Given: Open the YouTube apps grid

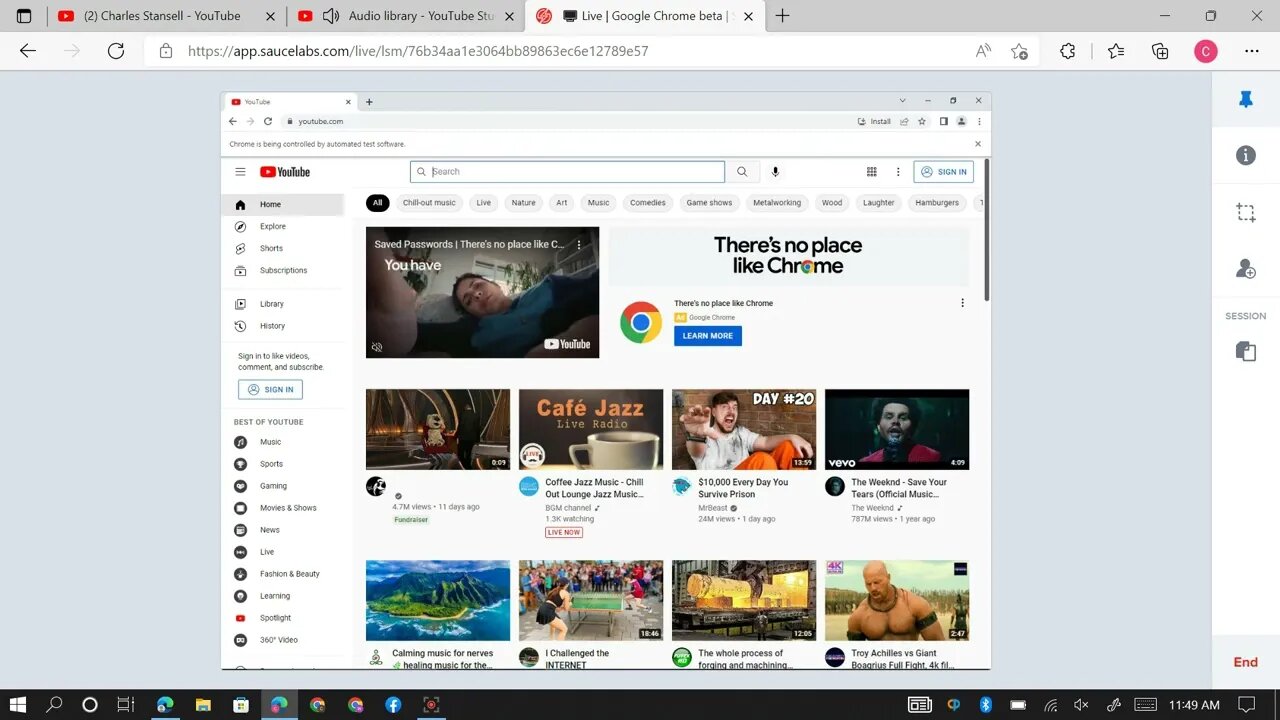Looking at the screenshot, I should [x=872, y=172].
